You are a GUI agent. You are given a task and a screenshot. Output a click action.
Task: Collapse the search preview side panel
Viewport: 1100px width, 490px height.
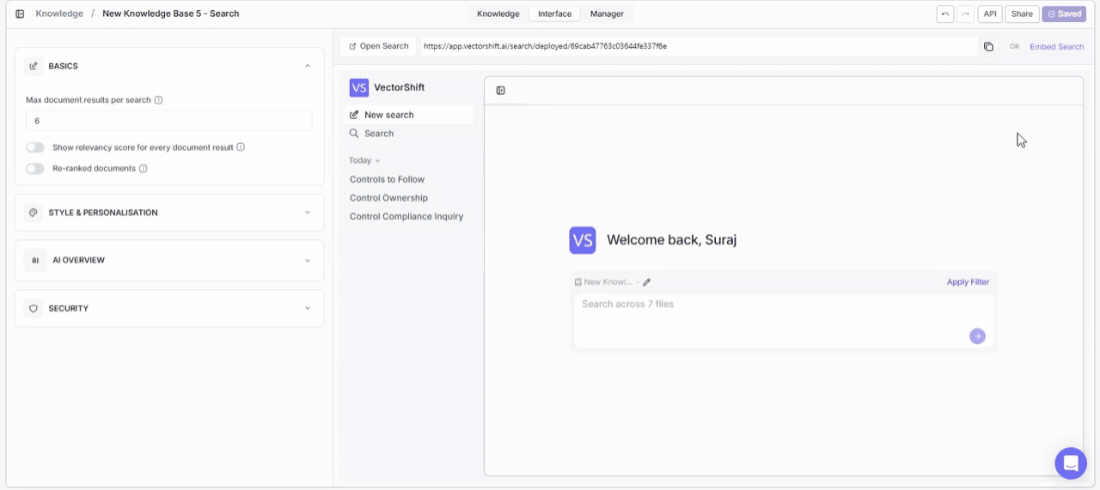(x=501, y=90)
